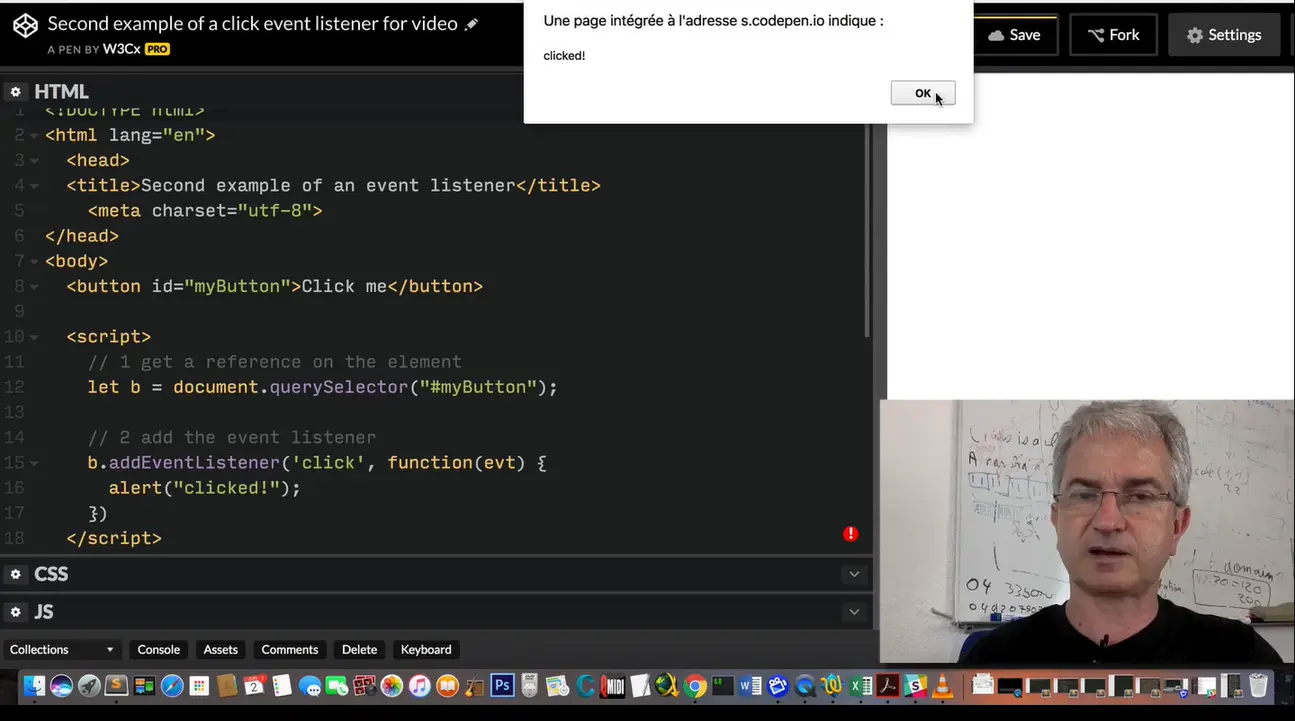1295x721 pixels.
Task: Edit pen title using pencil icon
Action: point(471,24)
